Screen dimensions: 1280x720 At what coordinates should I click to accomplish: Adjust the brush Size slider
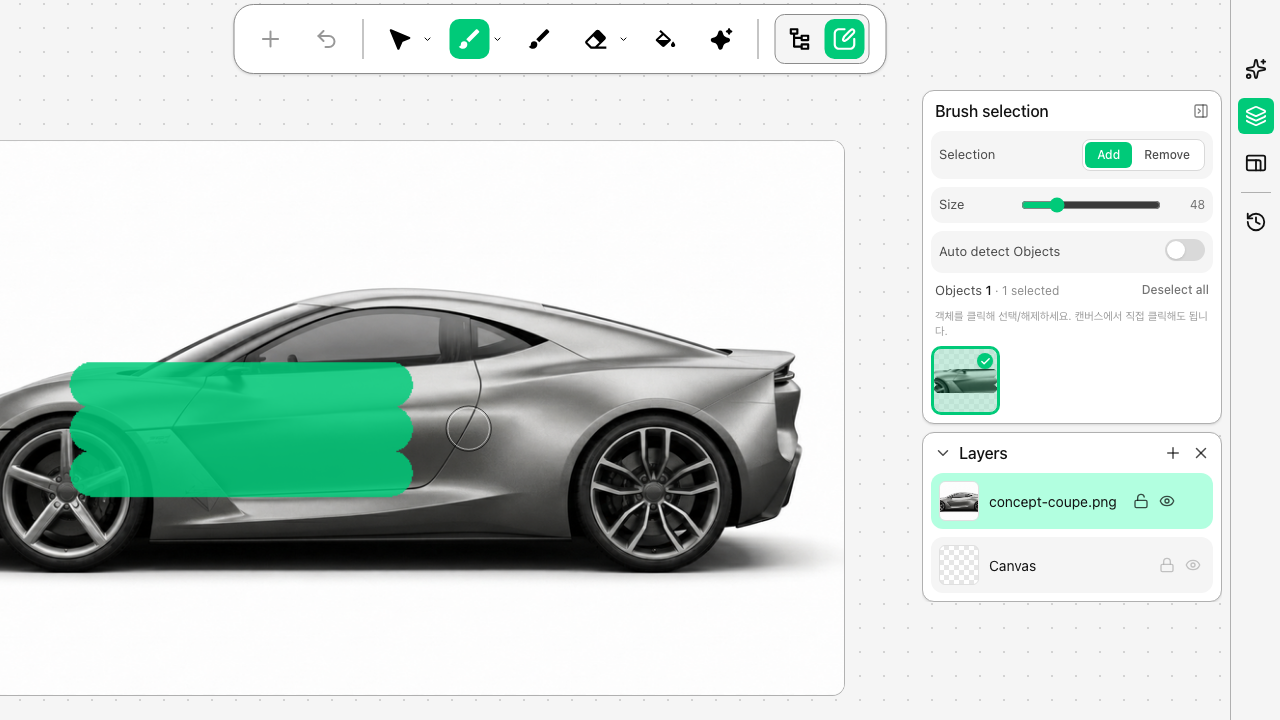tap(1090, 205)
